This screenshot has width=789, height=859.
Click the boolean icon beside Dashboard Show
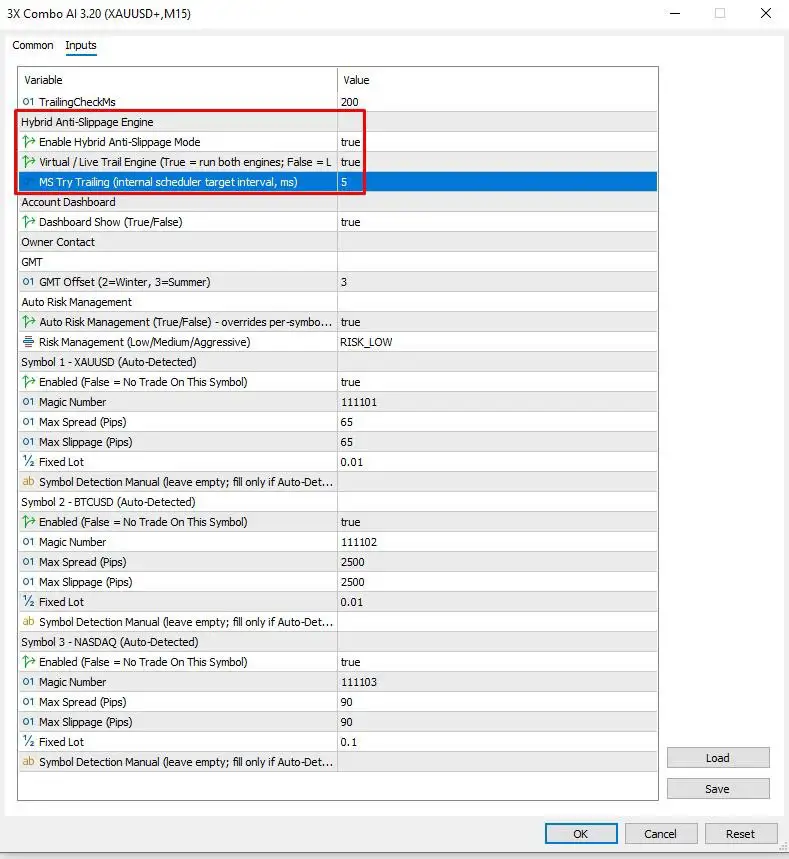click(x=28, y=221)
